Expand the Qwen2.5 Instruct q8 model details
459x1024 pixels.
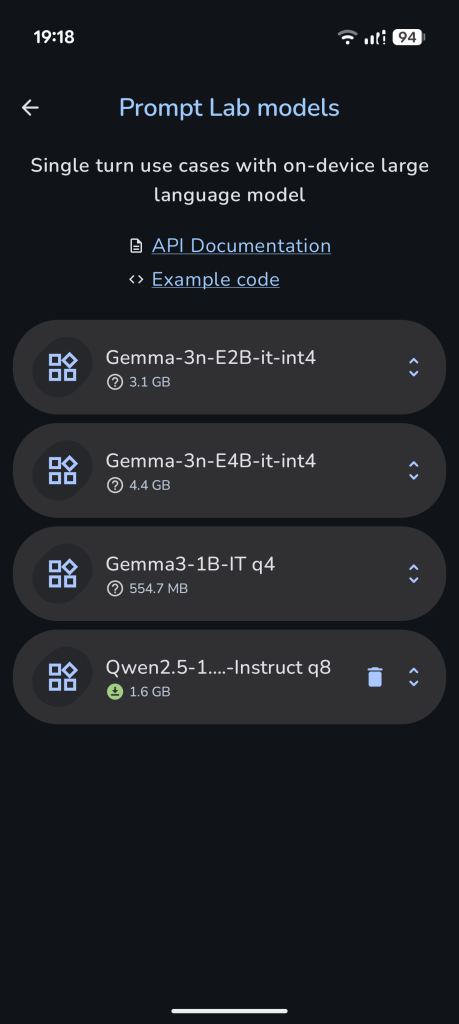pyautogui.click(x=413, y=677)
